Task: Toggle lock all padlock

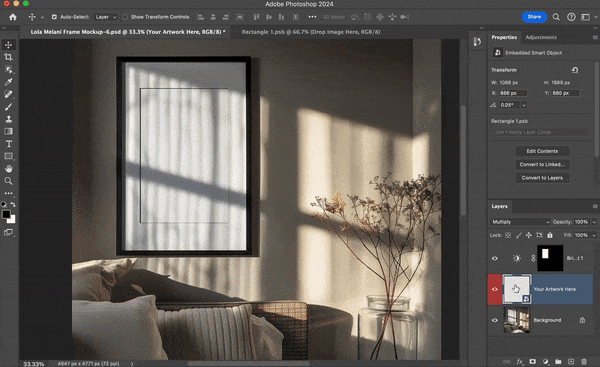Action: click(x=550, y=235)
